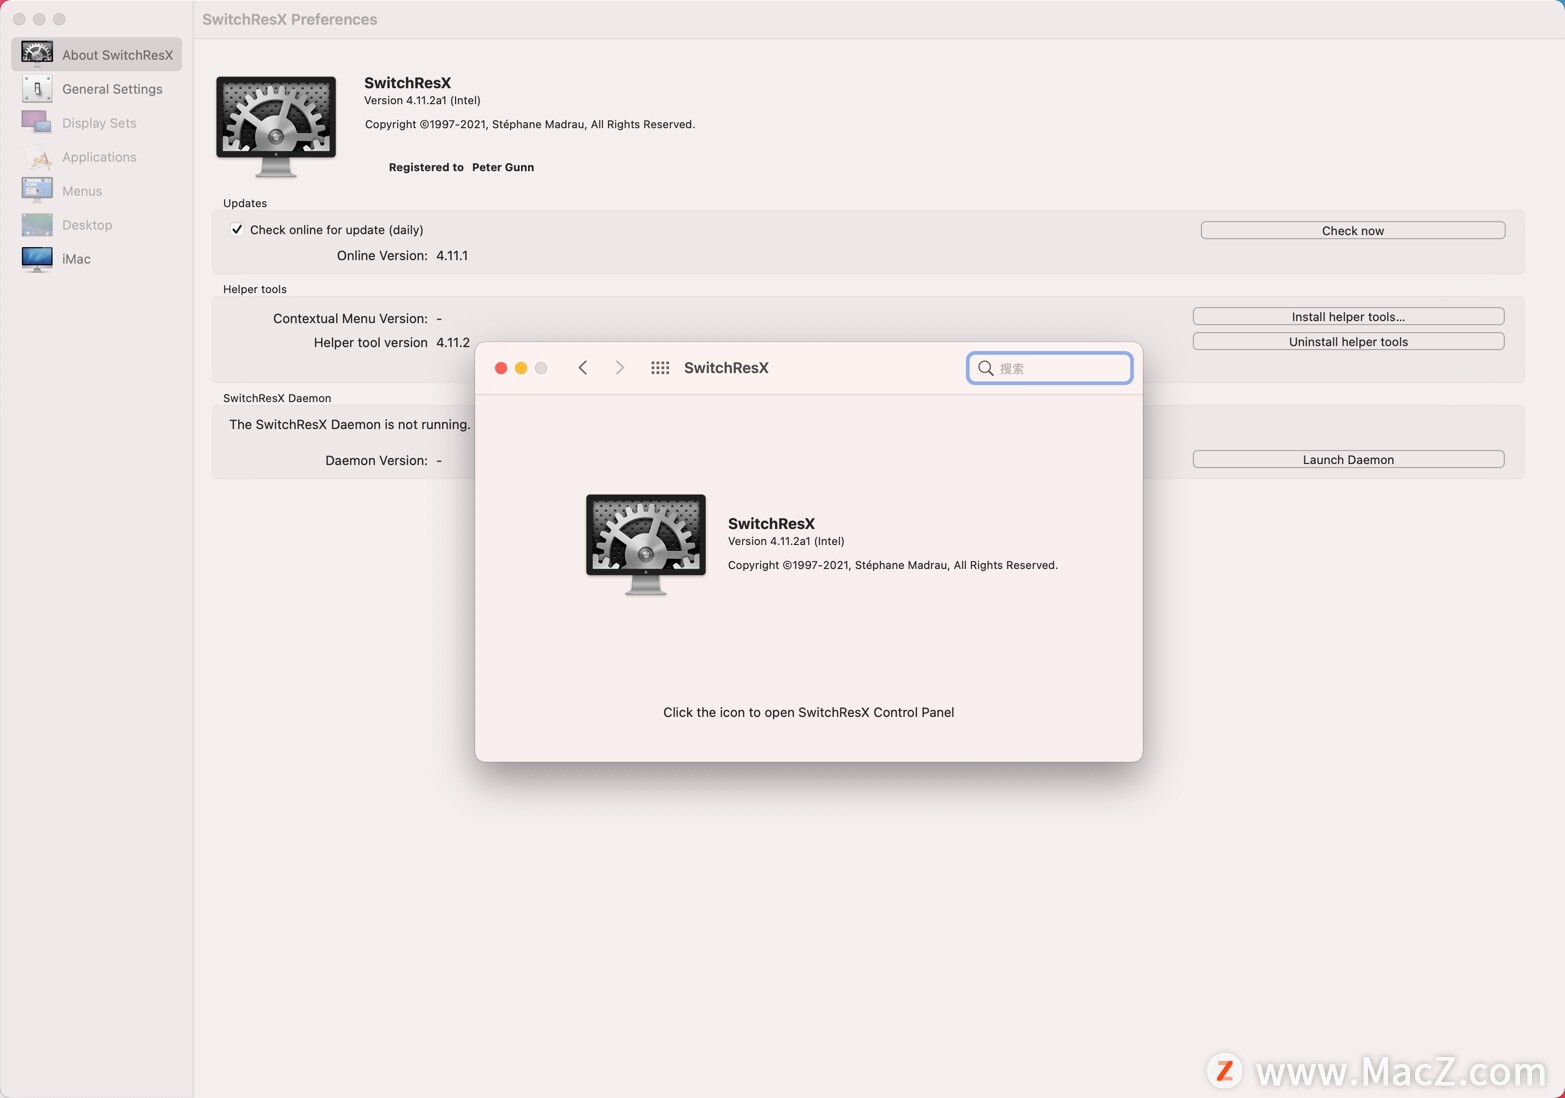
Task: Click the Desktop sidebar icon
Action: 37,224
